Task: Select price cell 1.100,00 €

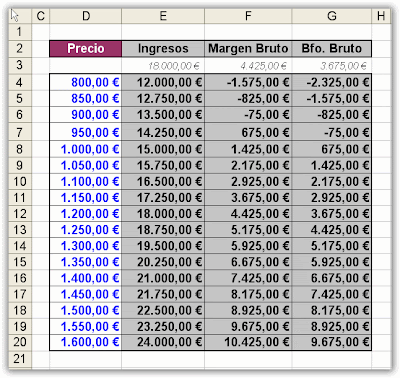Action: pyautogui.click(x=86, y=181)
